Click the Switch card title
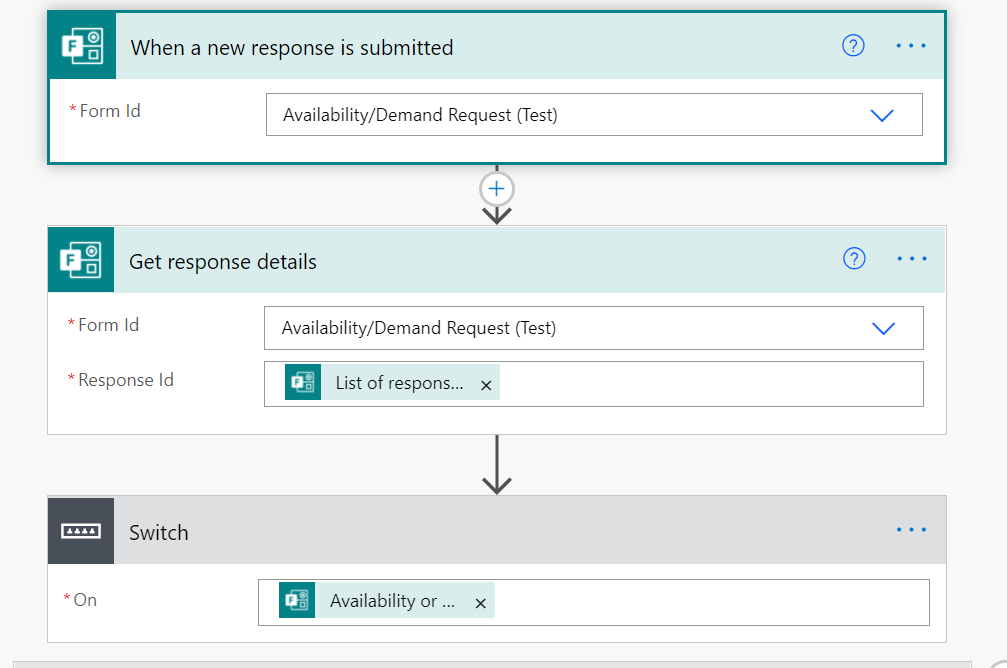 (x=158, y=532)
